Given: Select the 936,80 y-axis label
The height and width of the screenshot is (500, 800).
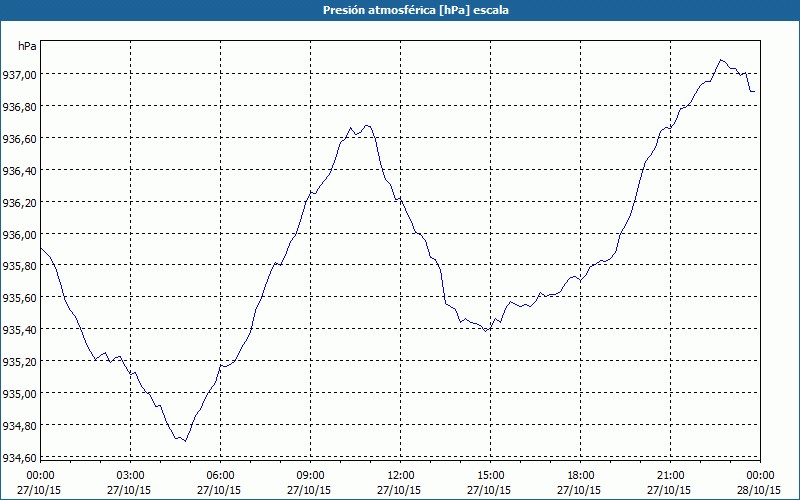Looking at the screenshot, I should click(x=19, y=107).
